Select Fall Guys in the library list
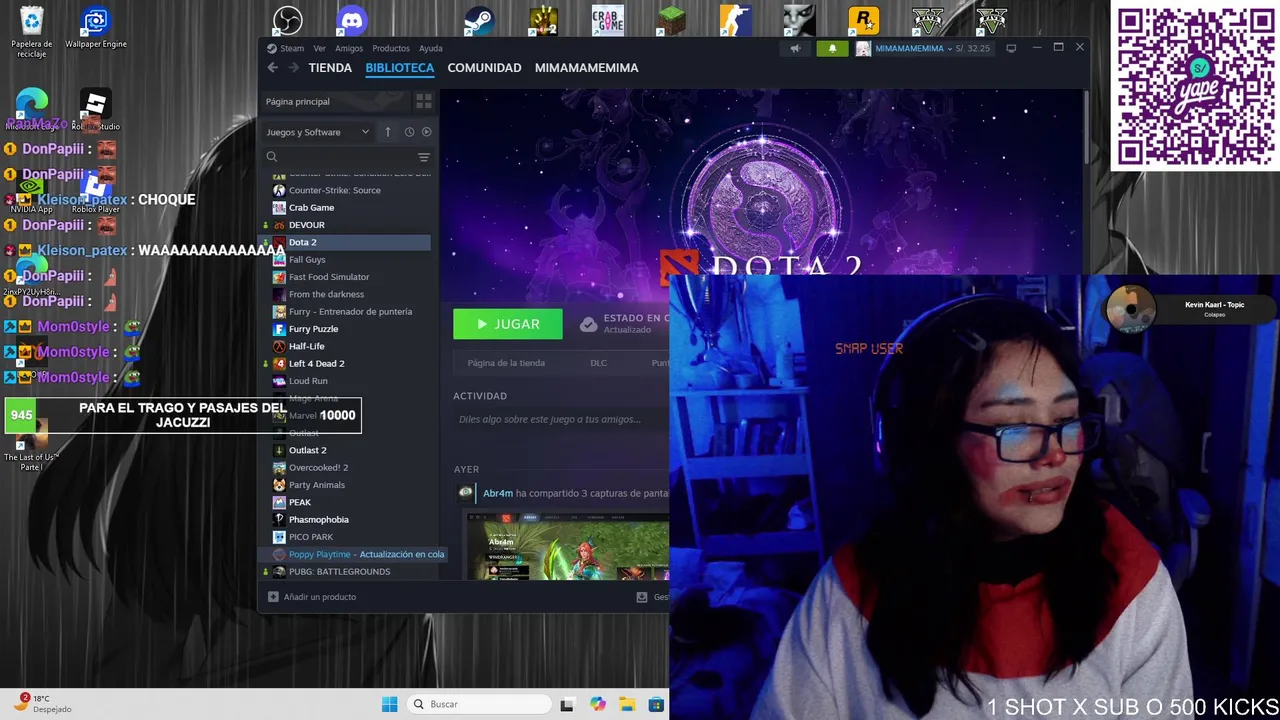 point(307,260)
